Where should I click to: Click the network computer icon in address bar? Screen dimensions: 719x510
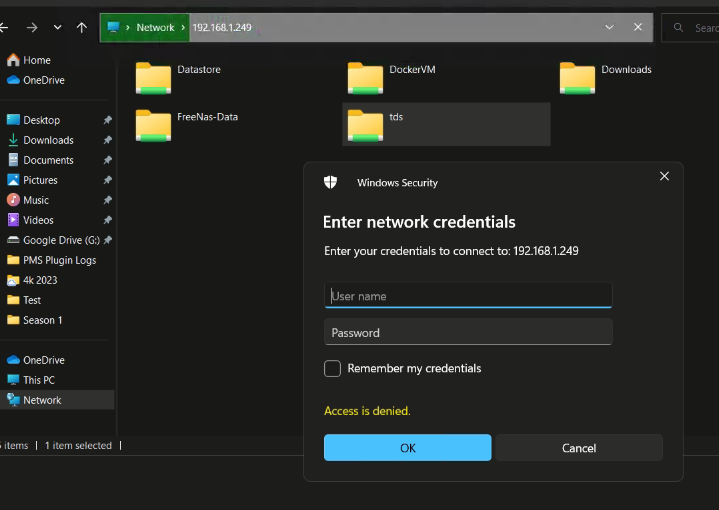click(114, 28)
